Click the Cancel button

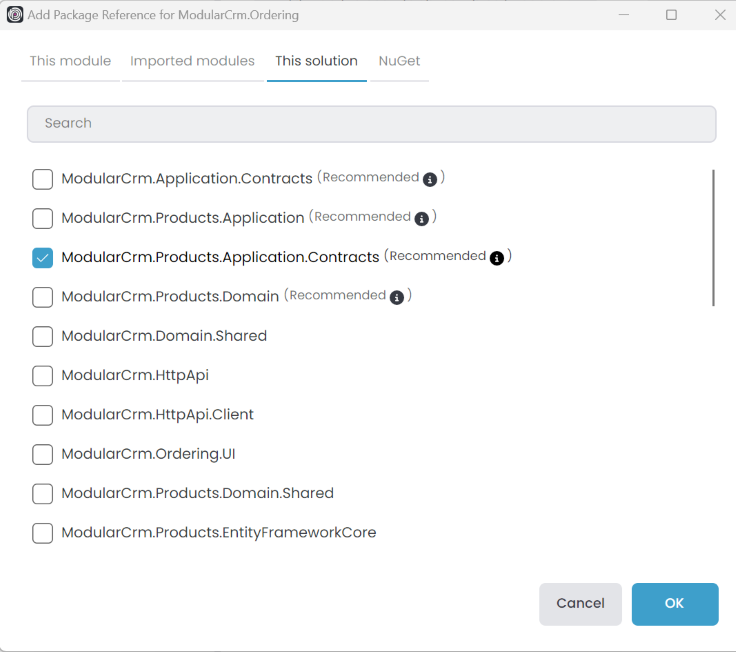point(580,604)
